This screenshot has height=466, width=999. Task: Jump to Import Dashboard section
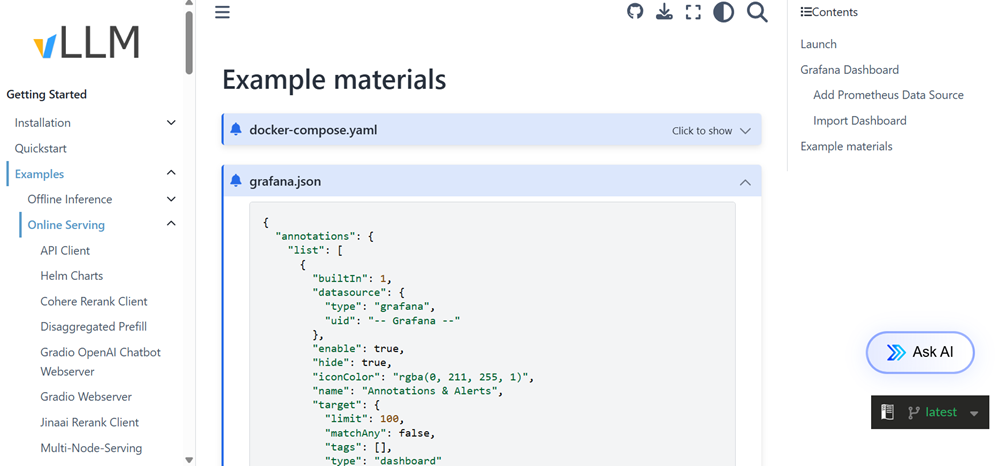859,121
